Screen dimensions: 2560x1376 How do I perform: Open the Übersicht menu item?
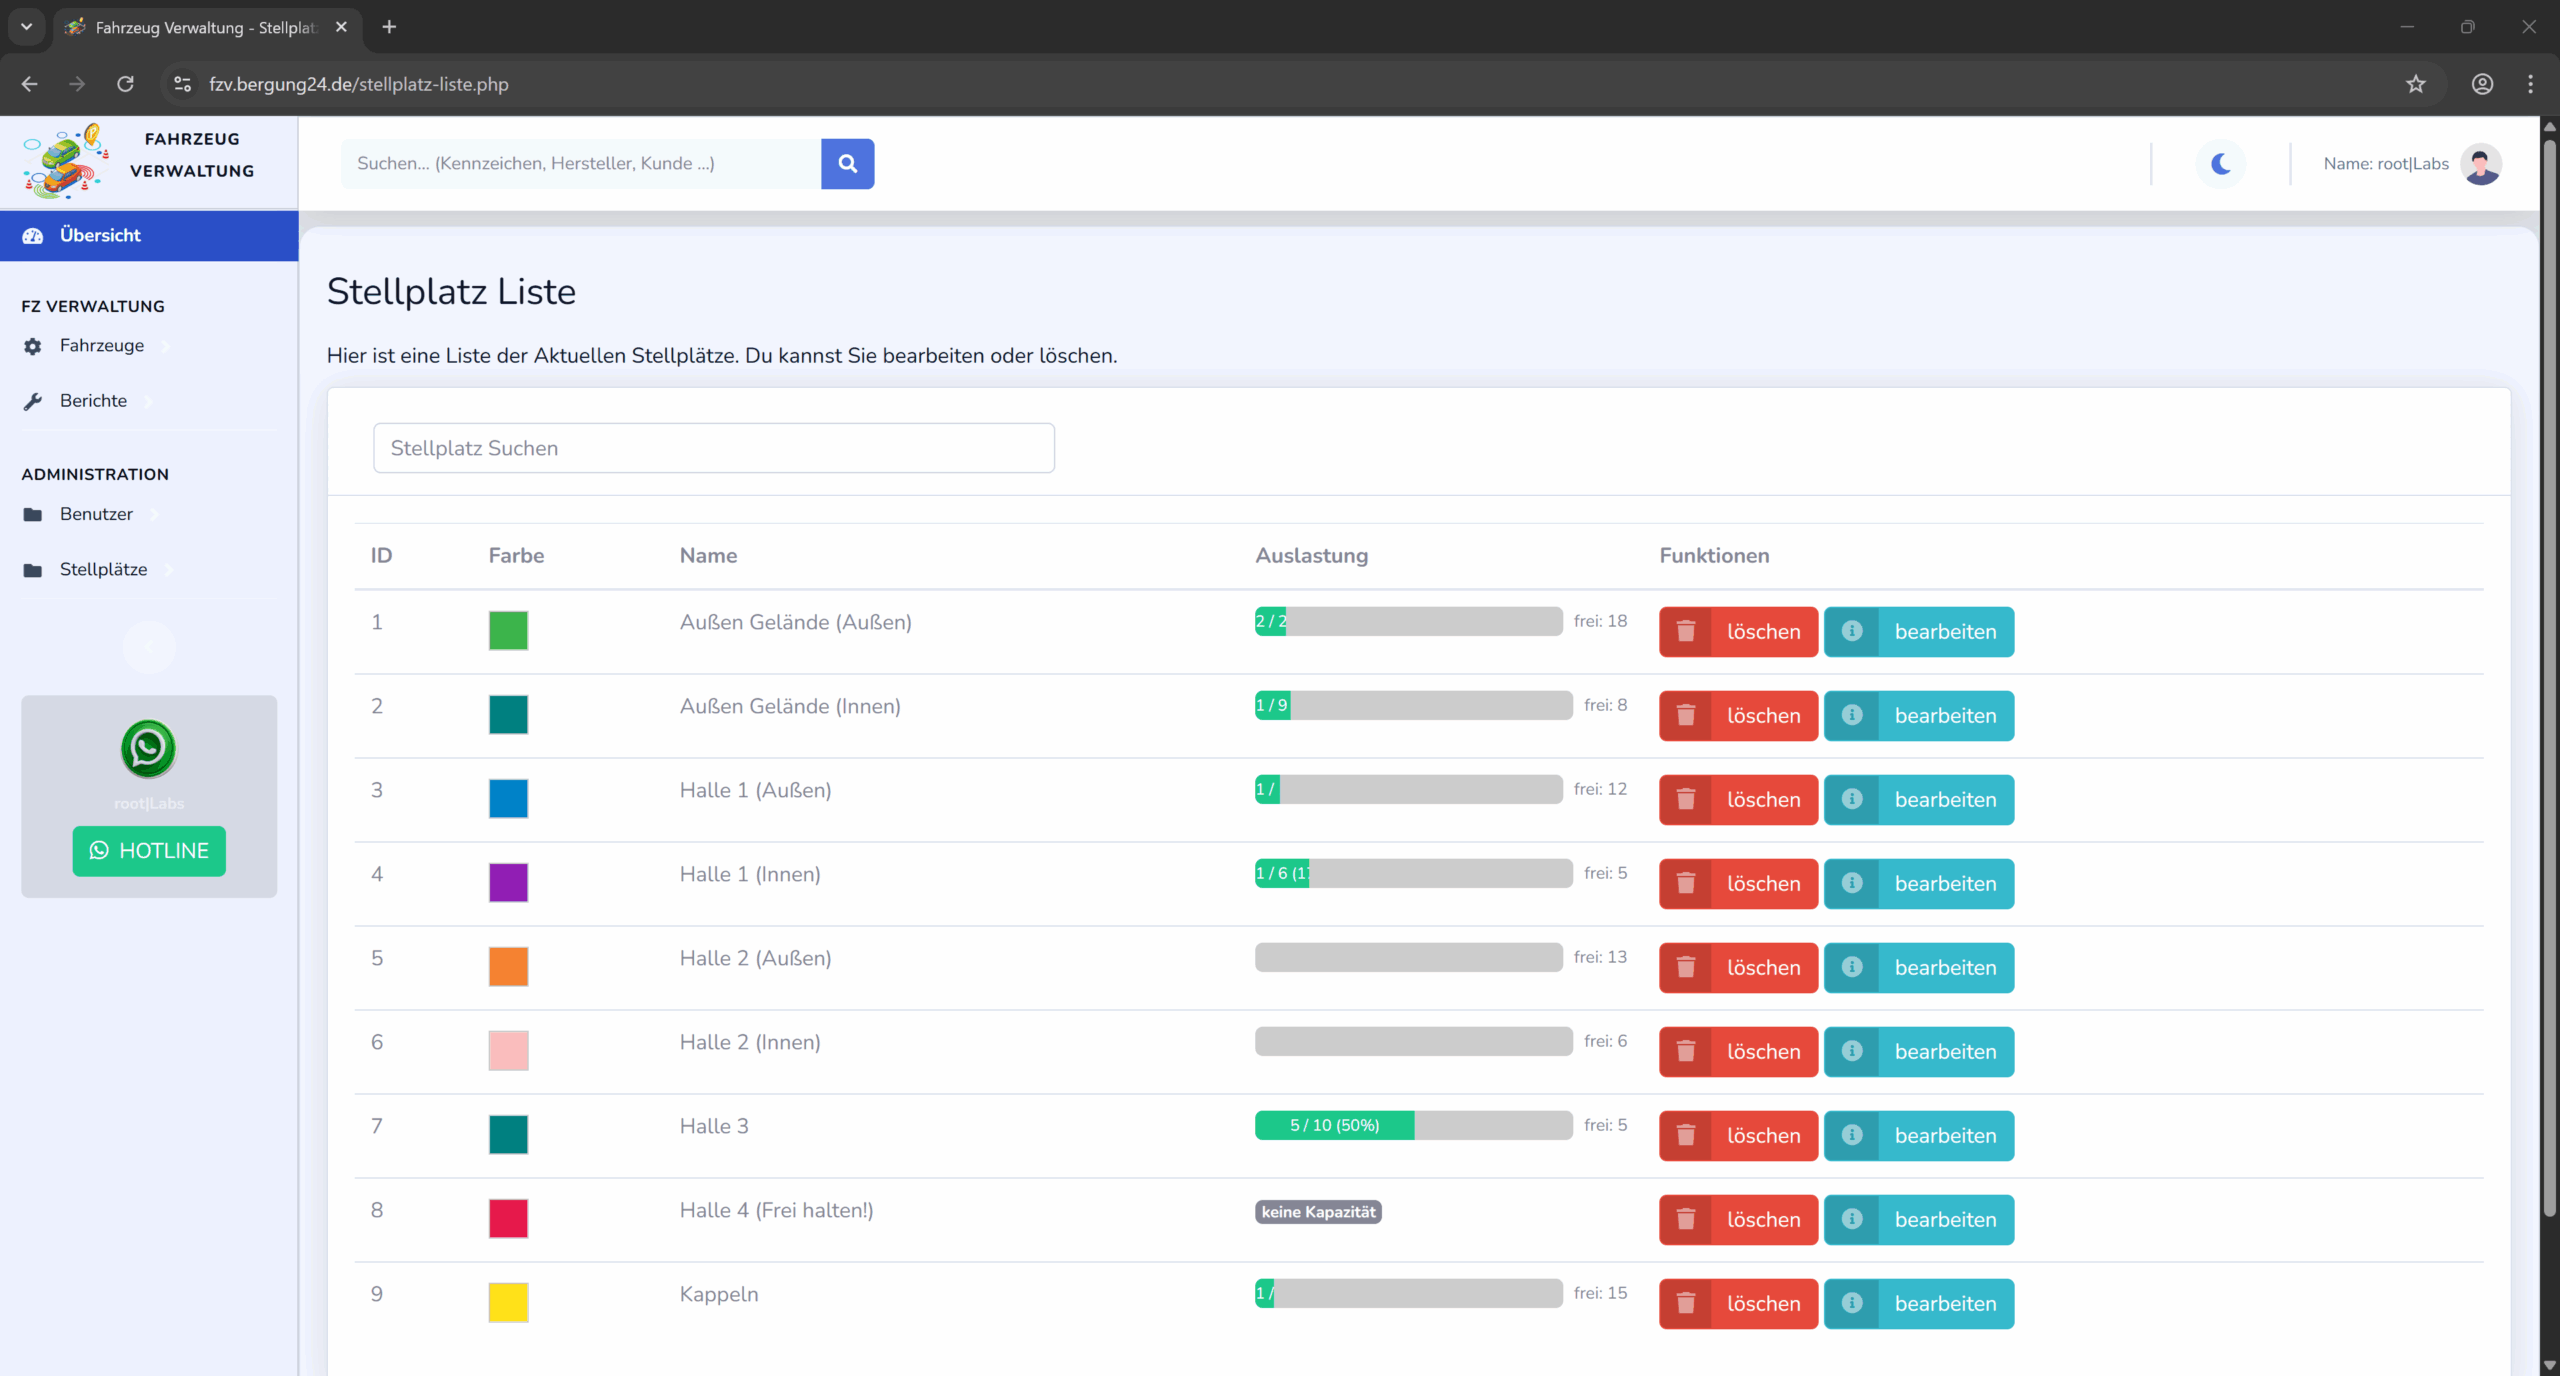point(100,236)
